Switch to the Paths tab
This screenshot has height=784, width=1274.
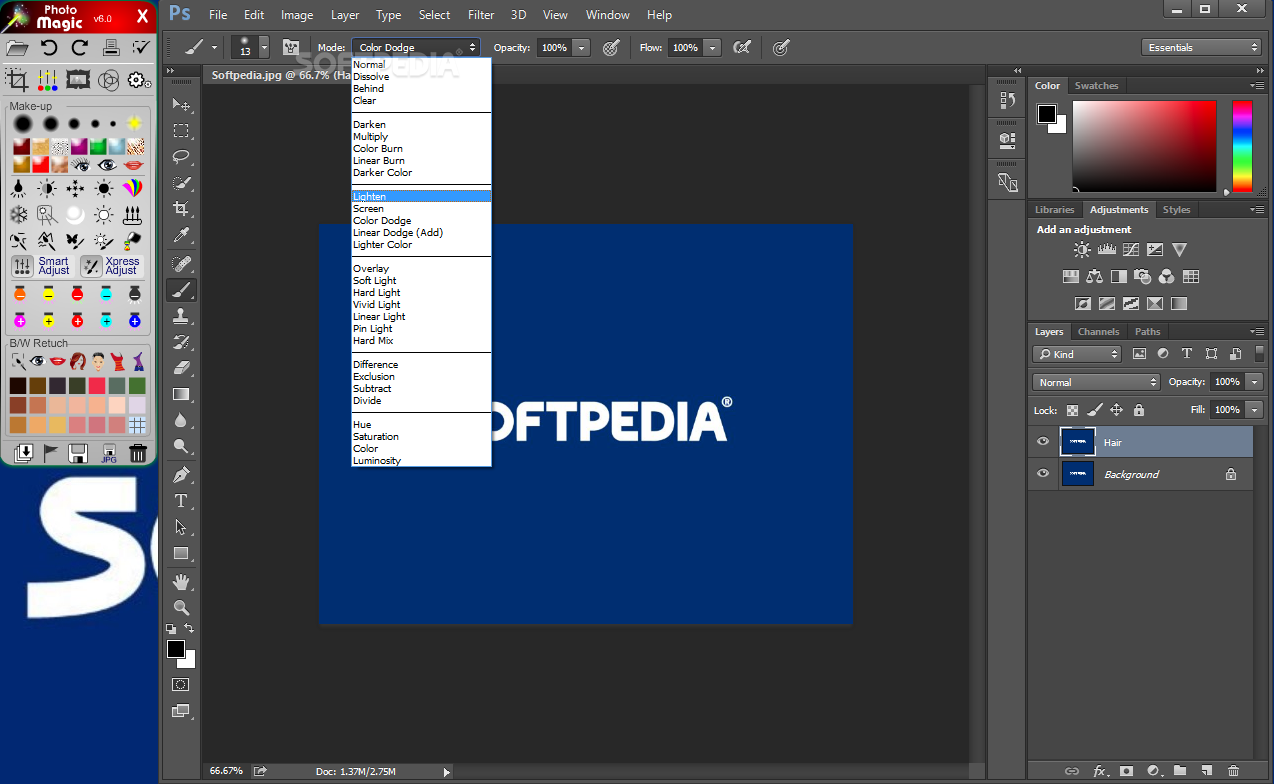1148,332
